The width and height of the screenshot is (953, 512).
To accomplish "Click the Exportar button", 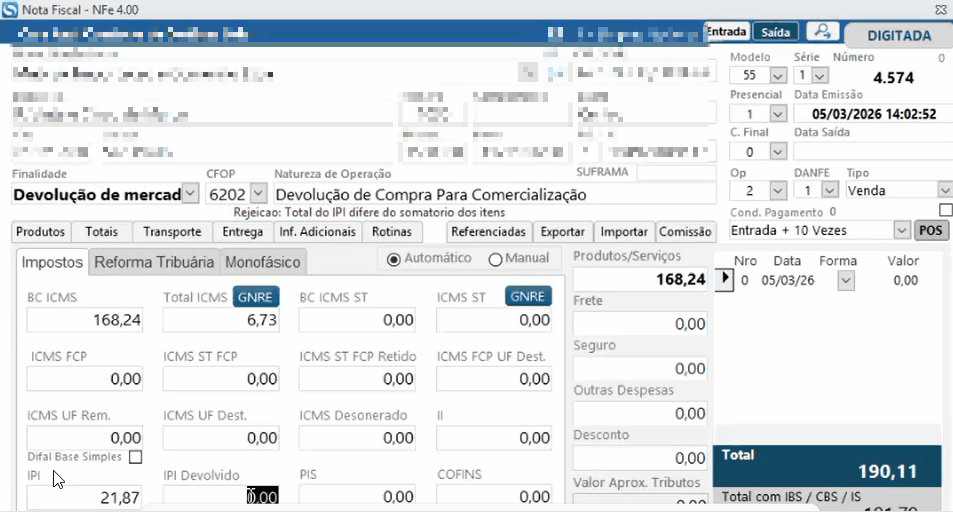I will [562, 231].
